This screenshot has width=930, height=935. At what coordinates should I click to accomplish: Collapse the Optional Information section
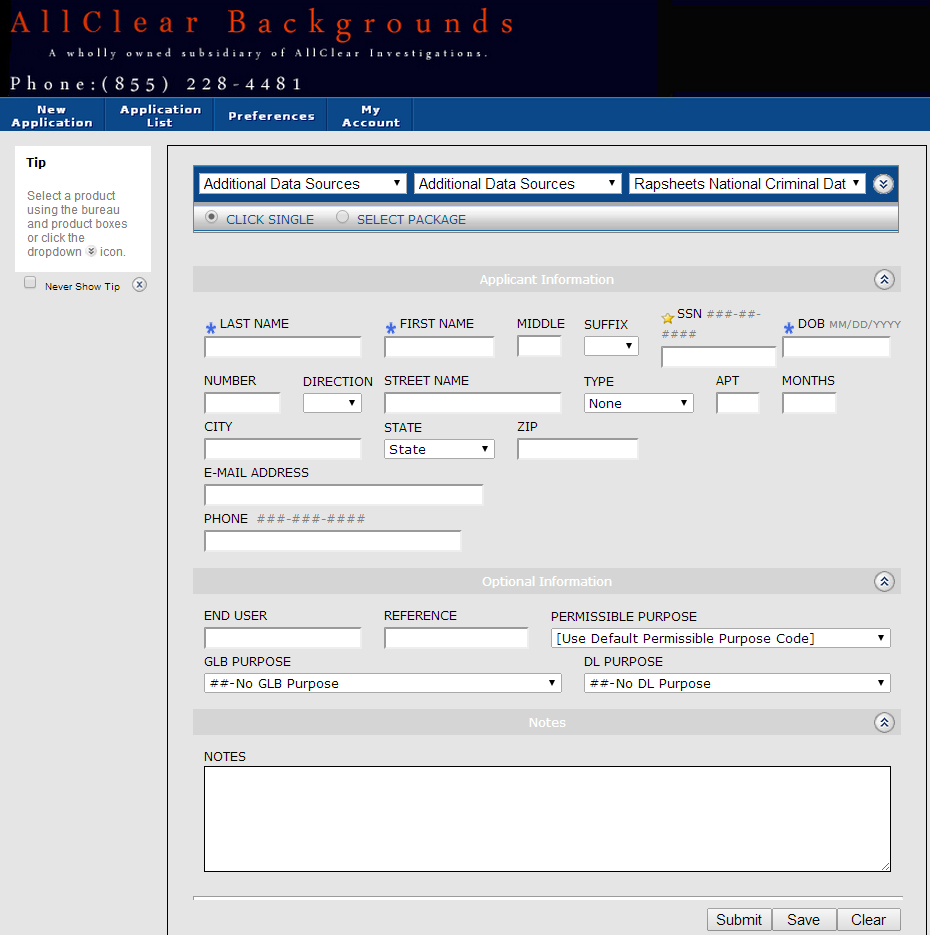click(884, 581)
